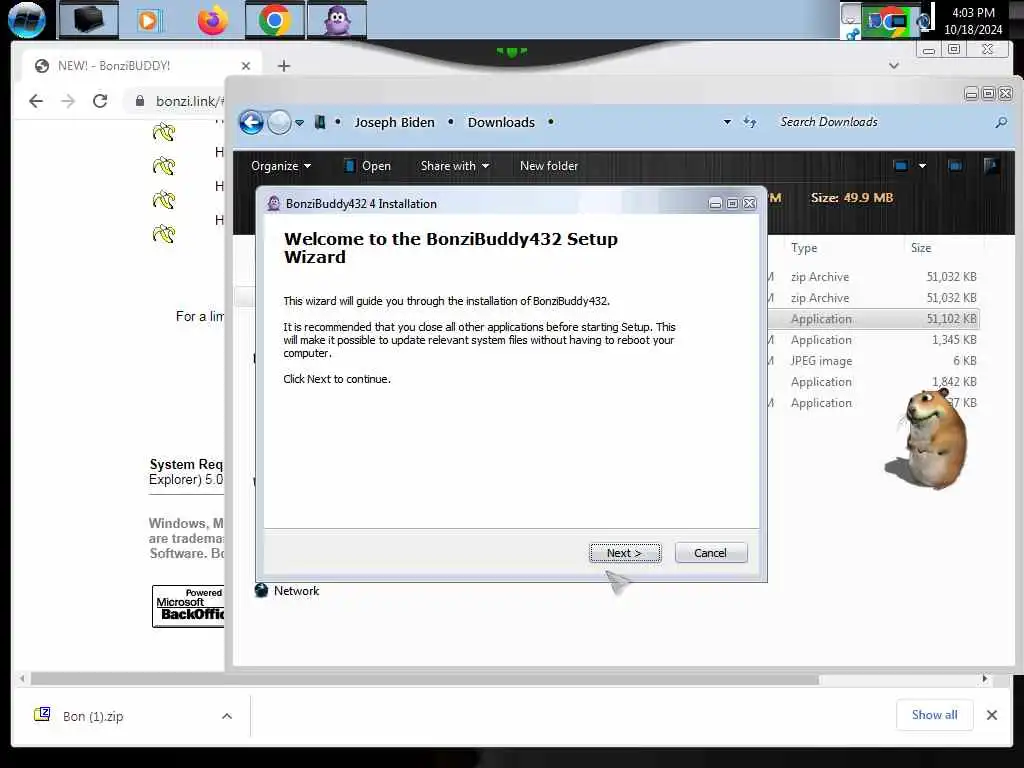The image size is (1024, 768).
Task: Open the black folder taskbar icon
Action: coord(88,20)
